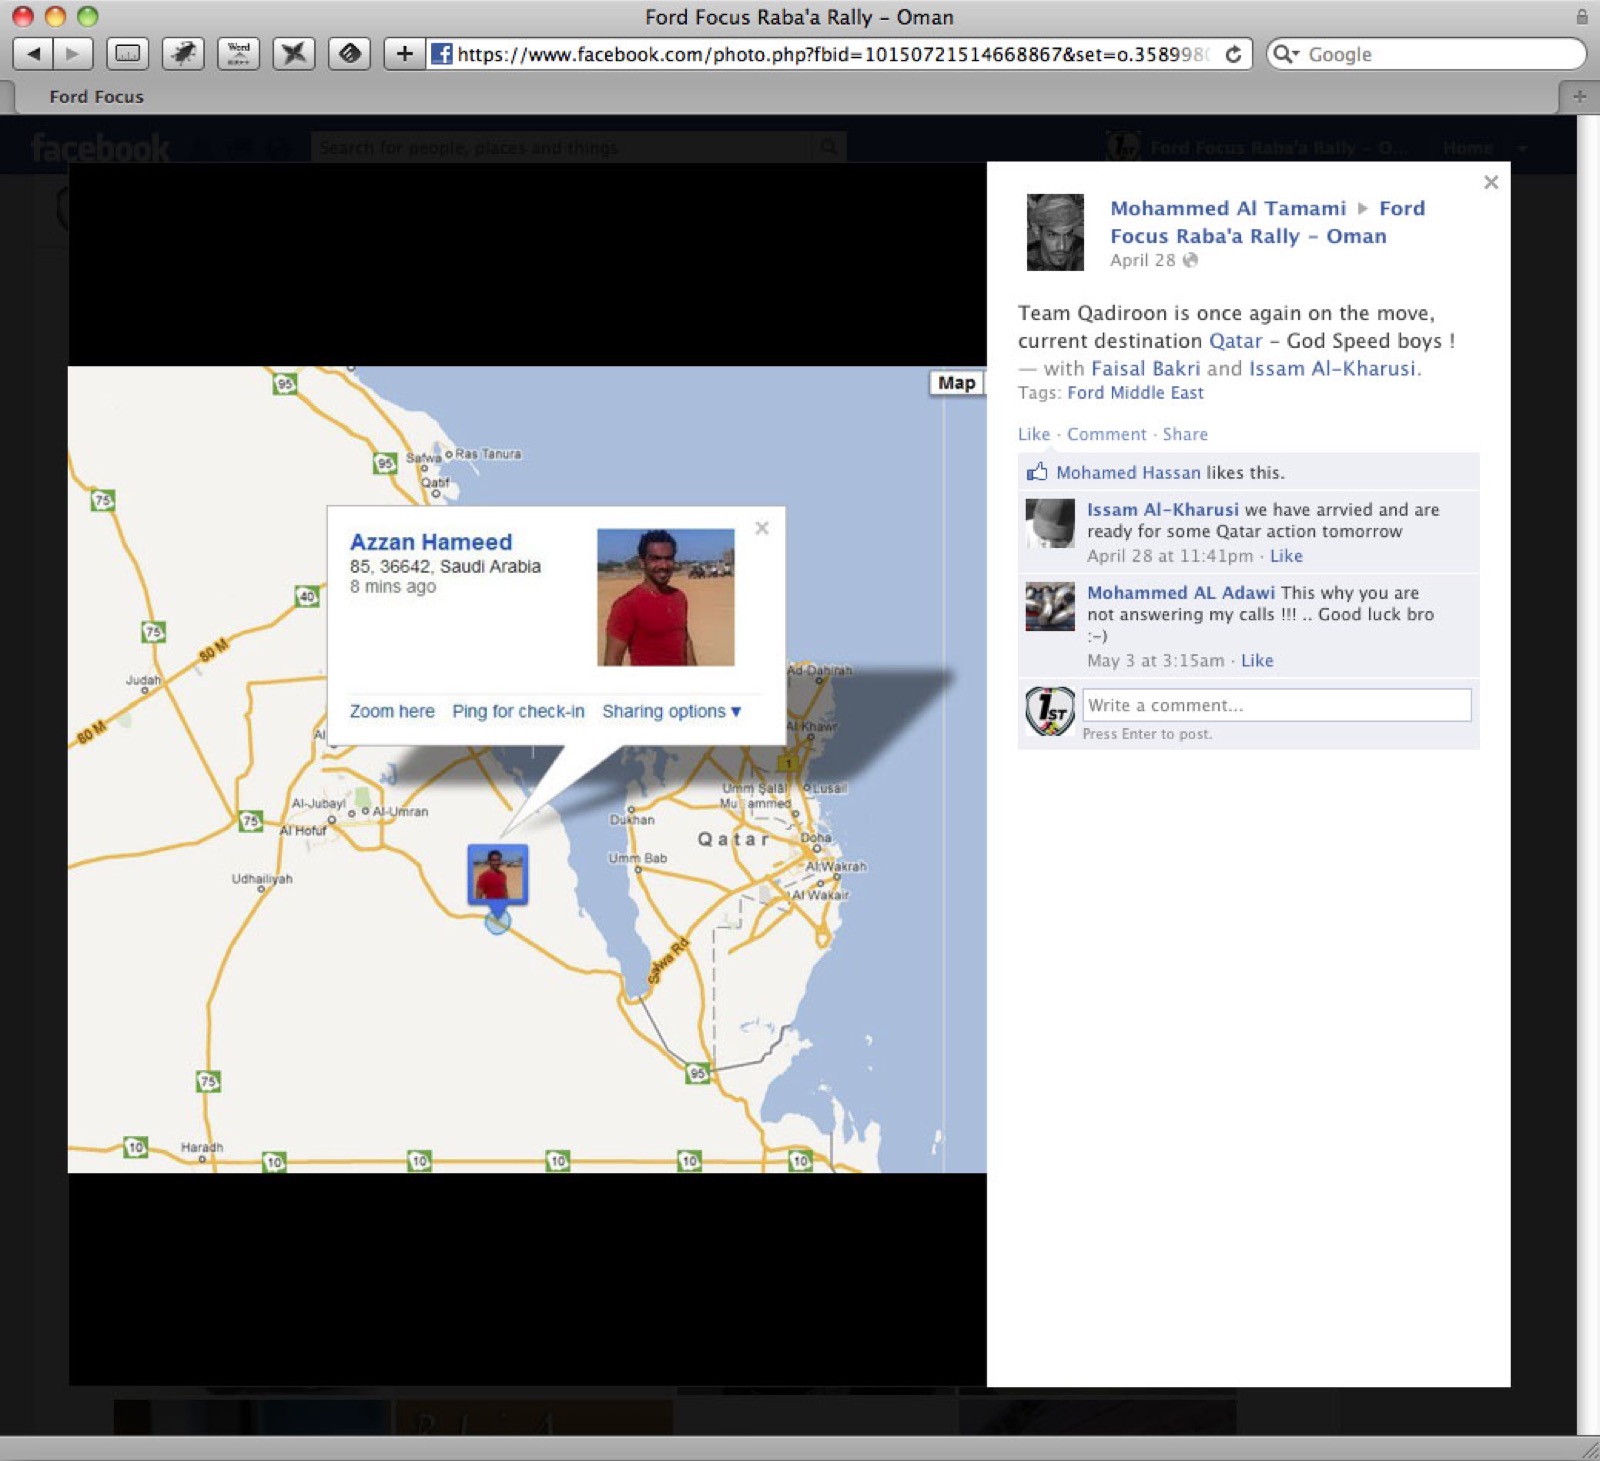Open Faisal Bakri's tagged profile
The height and width of the screenshot is (1461, 1600).
1145,368
